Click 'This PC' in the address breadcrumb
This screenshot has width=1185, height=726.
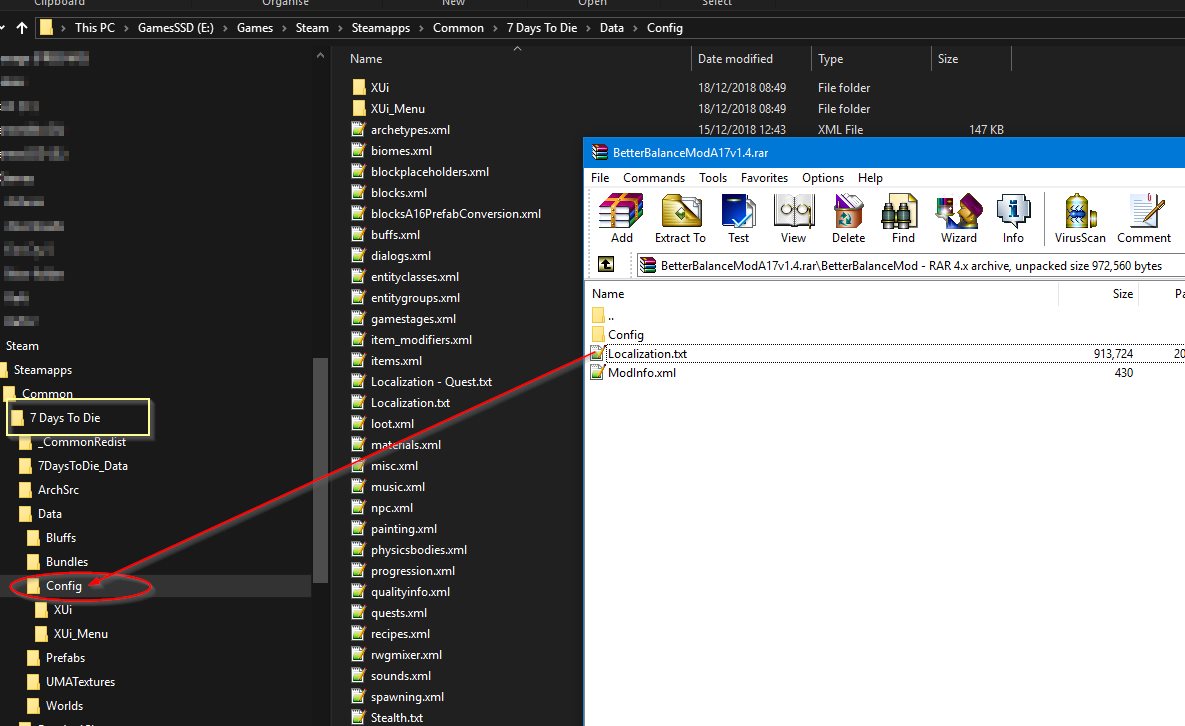click(x=94, y=28)
